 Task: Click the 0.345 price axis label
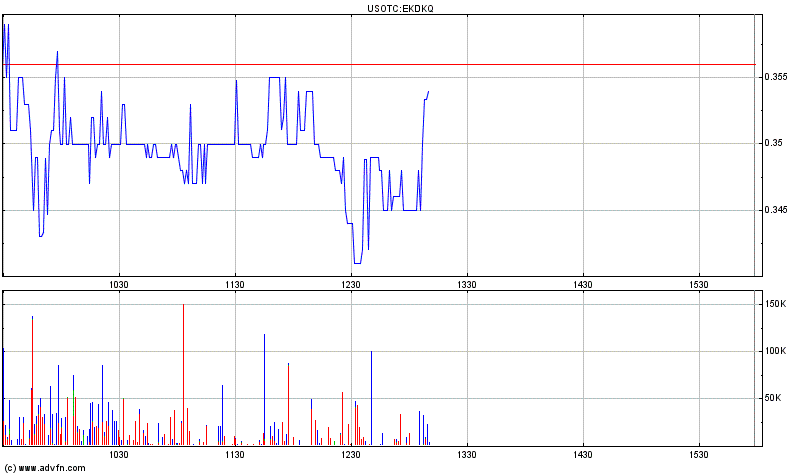tap(776, 210)
